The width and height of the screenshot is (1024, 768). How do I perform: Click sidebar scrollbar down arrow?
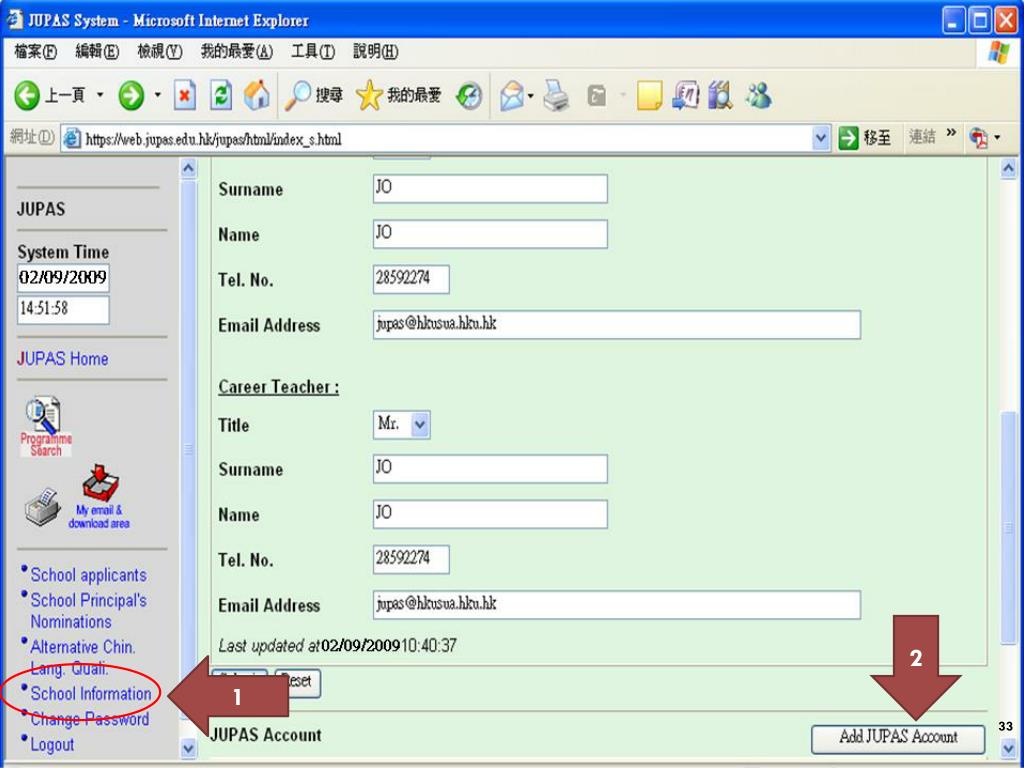[188, 748]
